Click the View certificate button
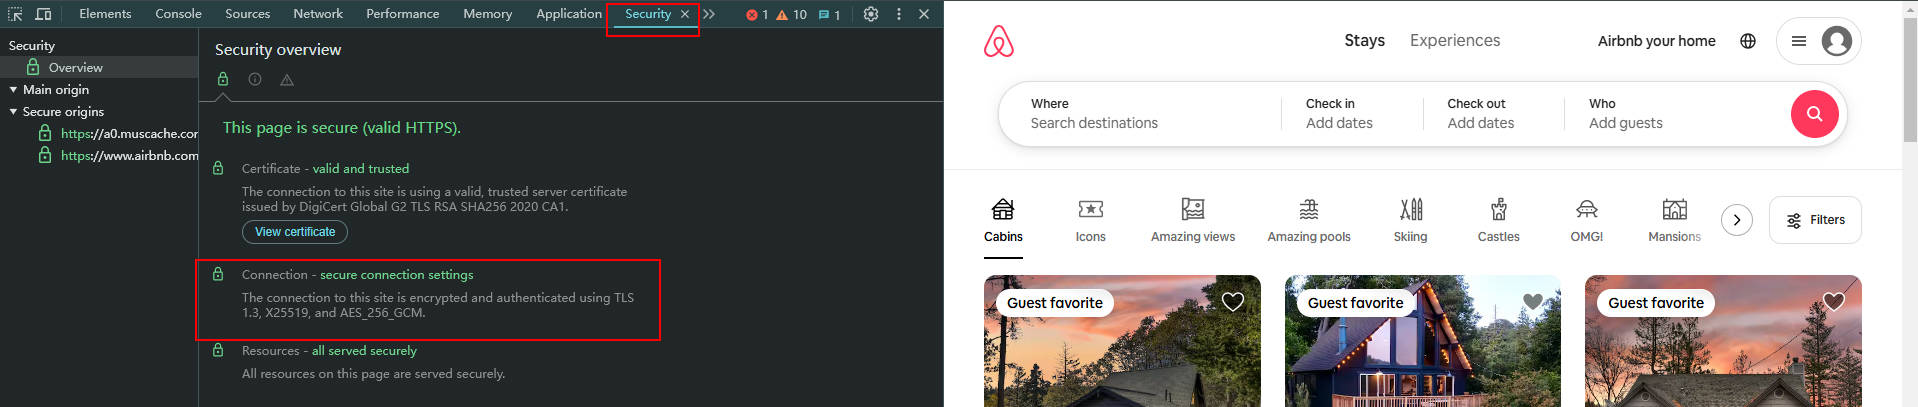1918x407 pixels. pyautogui.click(x=295, y=232)
